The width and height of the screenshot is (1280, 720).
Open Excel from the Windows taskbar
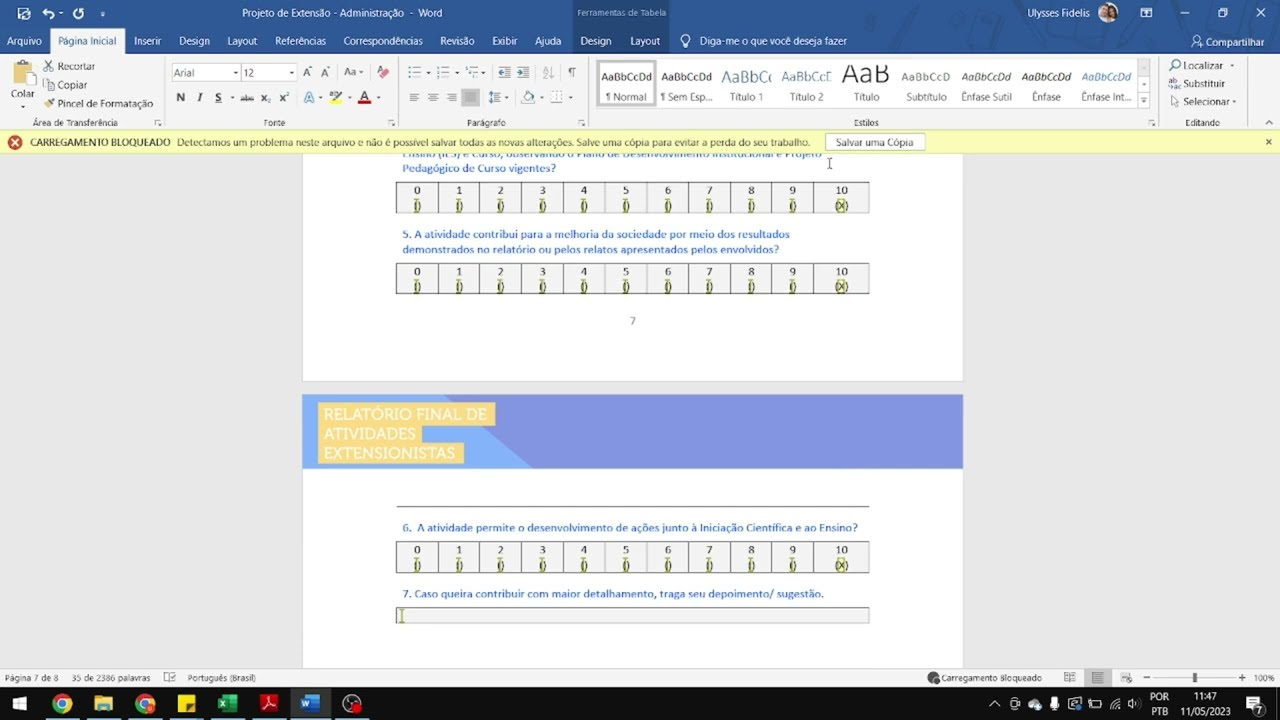tap(227, 703)
